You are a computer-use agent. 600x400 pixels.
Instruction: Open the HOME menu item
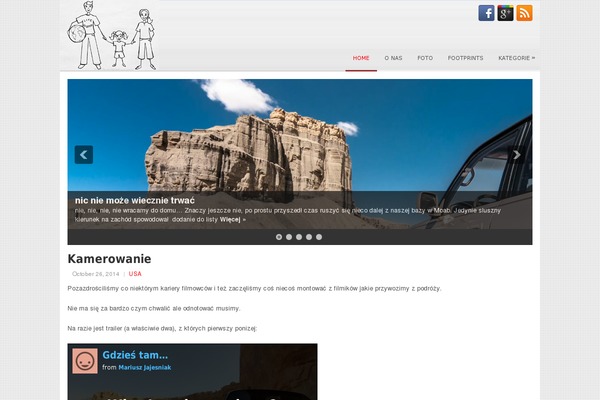[x=361, y=58]
